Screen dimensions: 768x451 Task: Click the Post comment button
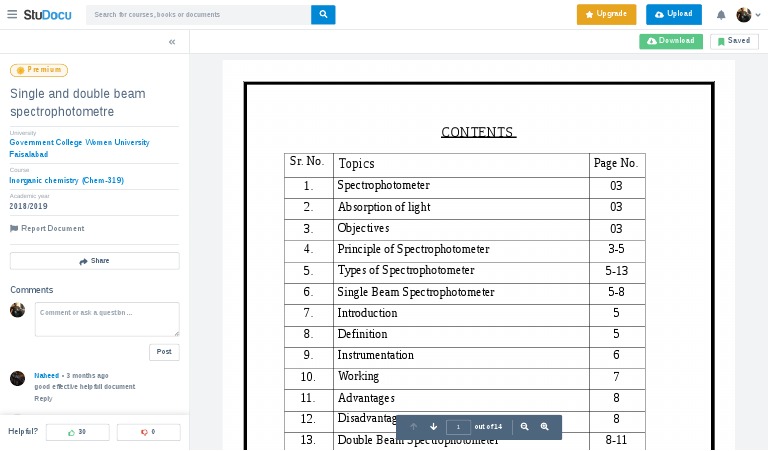164,352
